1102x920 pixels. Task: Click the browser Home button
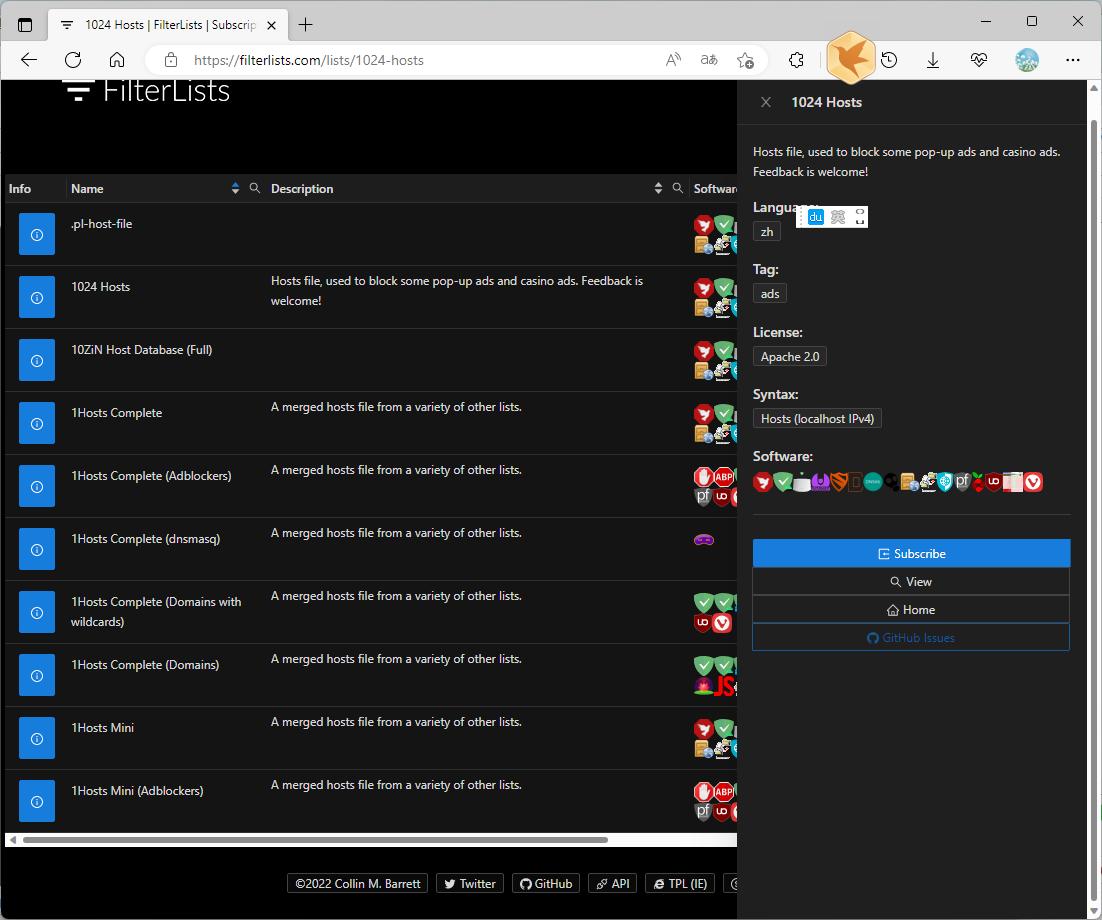(117, 60)
